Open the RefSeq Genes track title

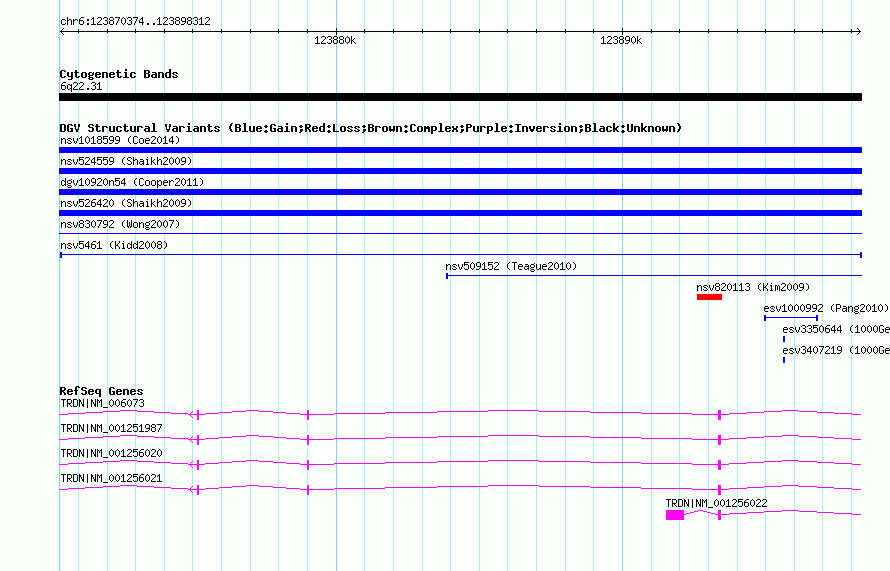(101, 391)
